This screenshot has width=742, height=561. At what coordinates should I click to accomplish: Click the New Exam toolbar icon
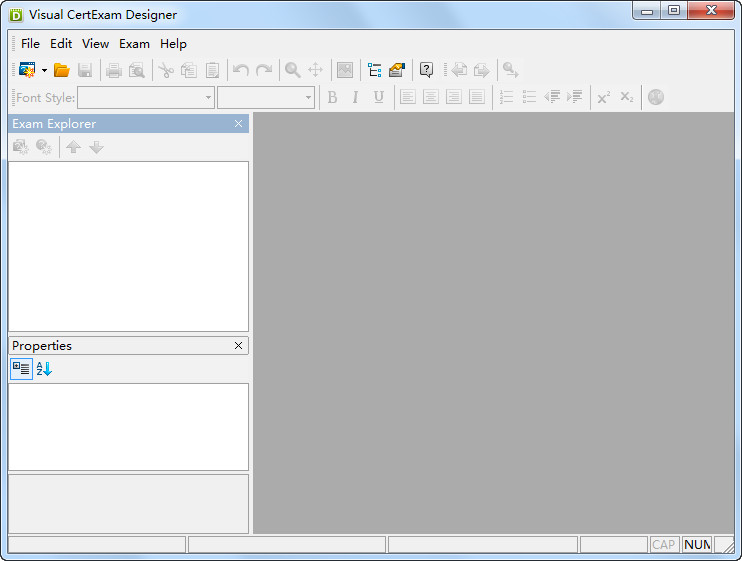tap(27, 70)
